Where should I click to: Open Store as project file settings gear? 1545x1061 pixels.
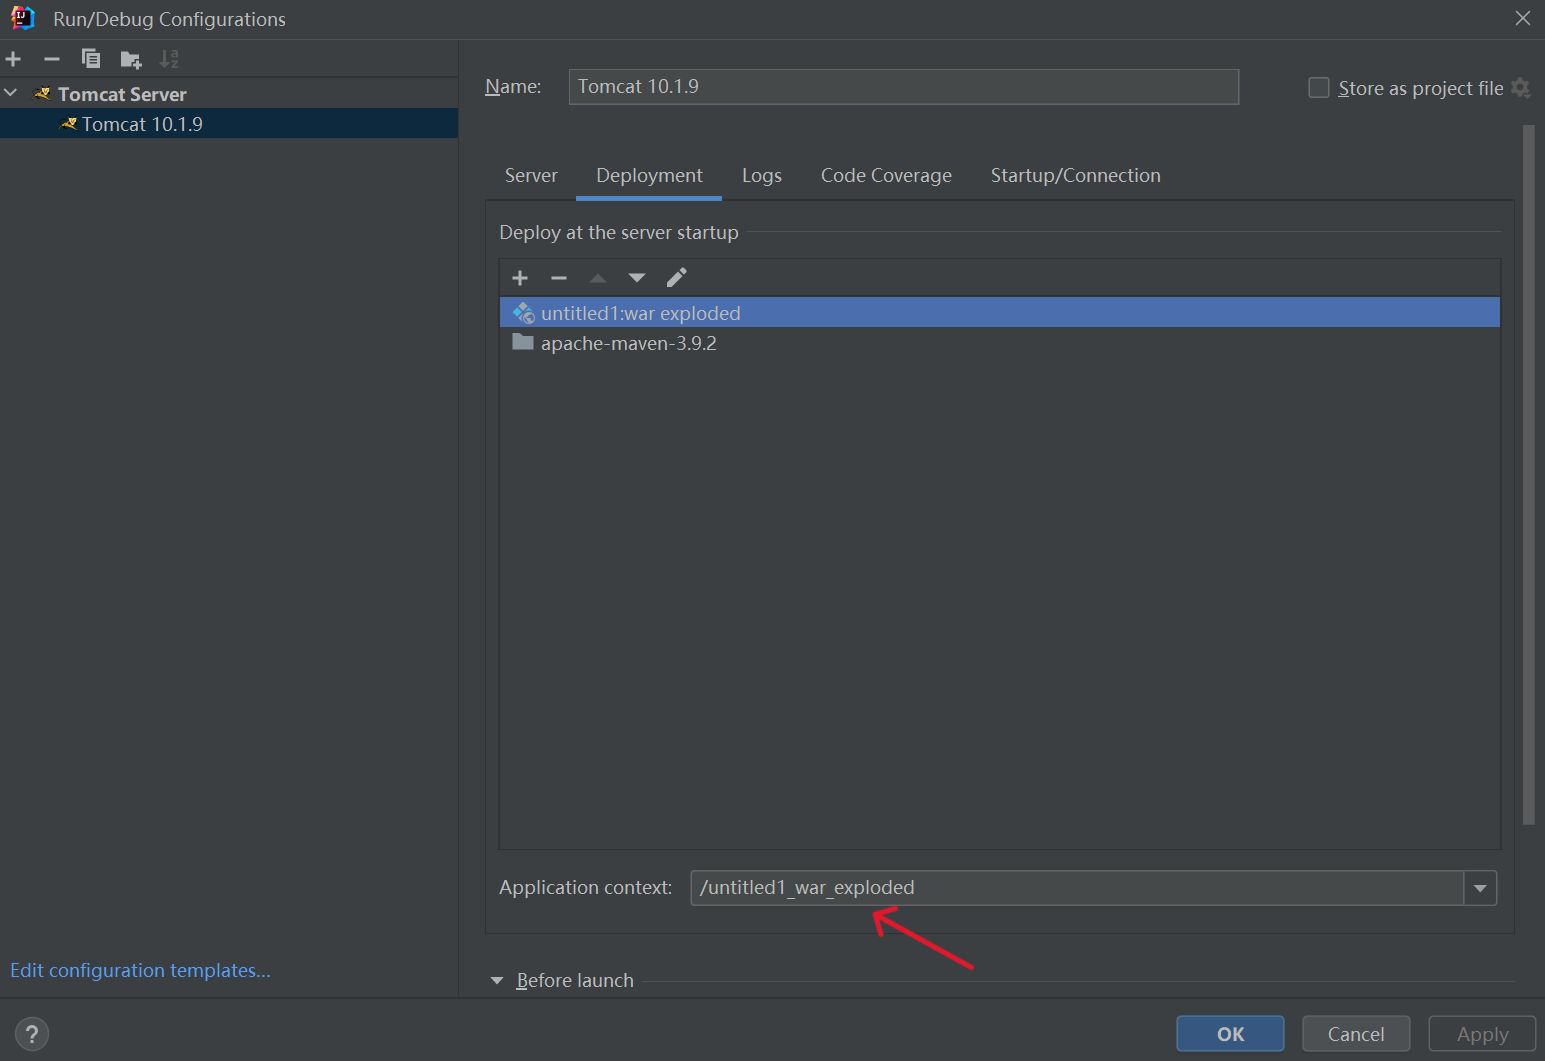(x=1521, y=88)
